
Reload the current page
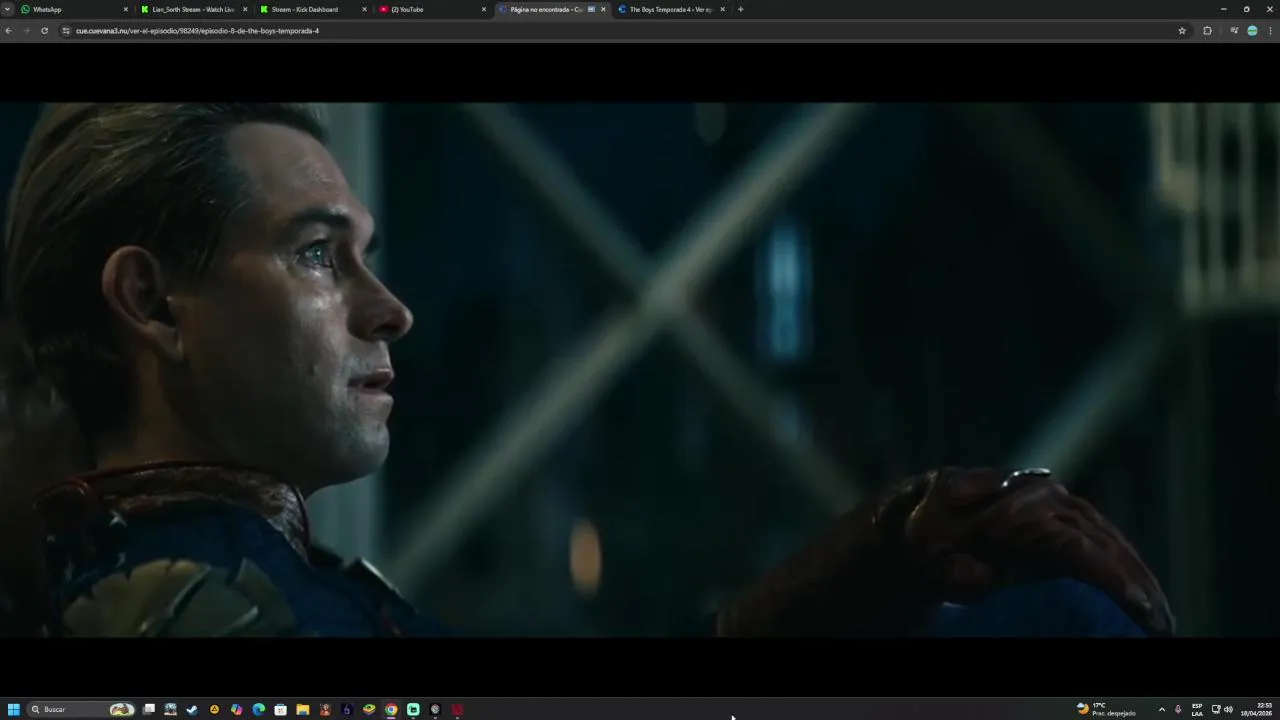pyautogui.click(x=44, y=31)
